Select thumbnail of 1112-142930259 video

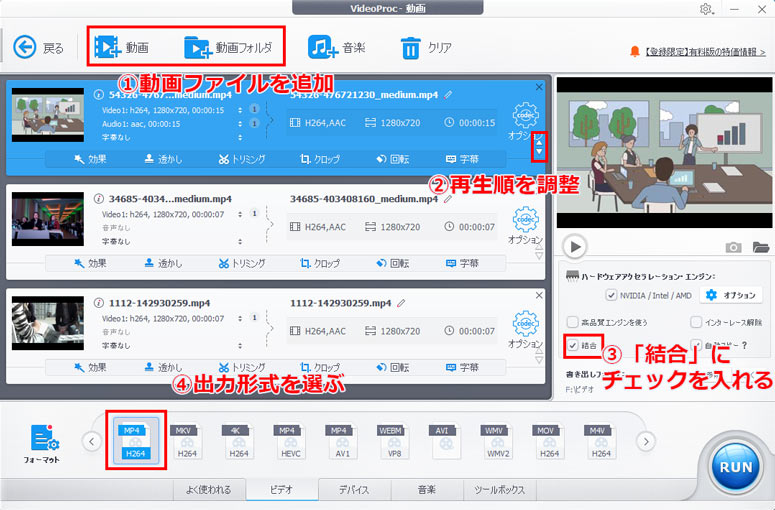coord(48,323)
